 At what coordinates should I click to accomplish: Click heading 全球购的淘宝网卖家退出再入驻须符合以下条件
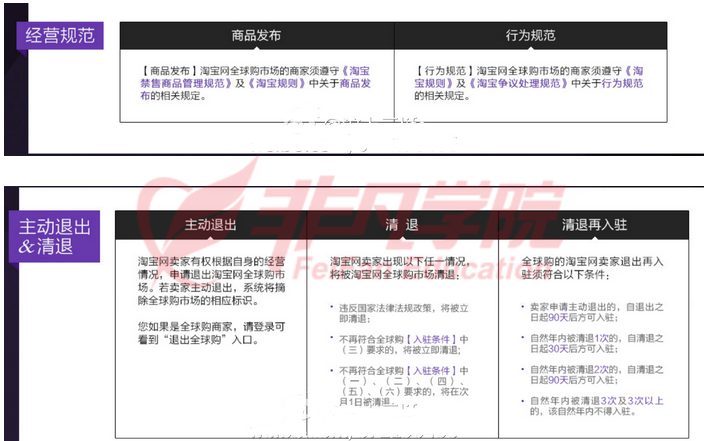click(592, 268)
